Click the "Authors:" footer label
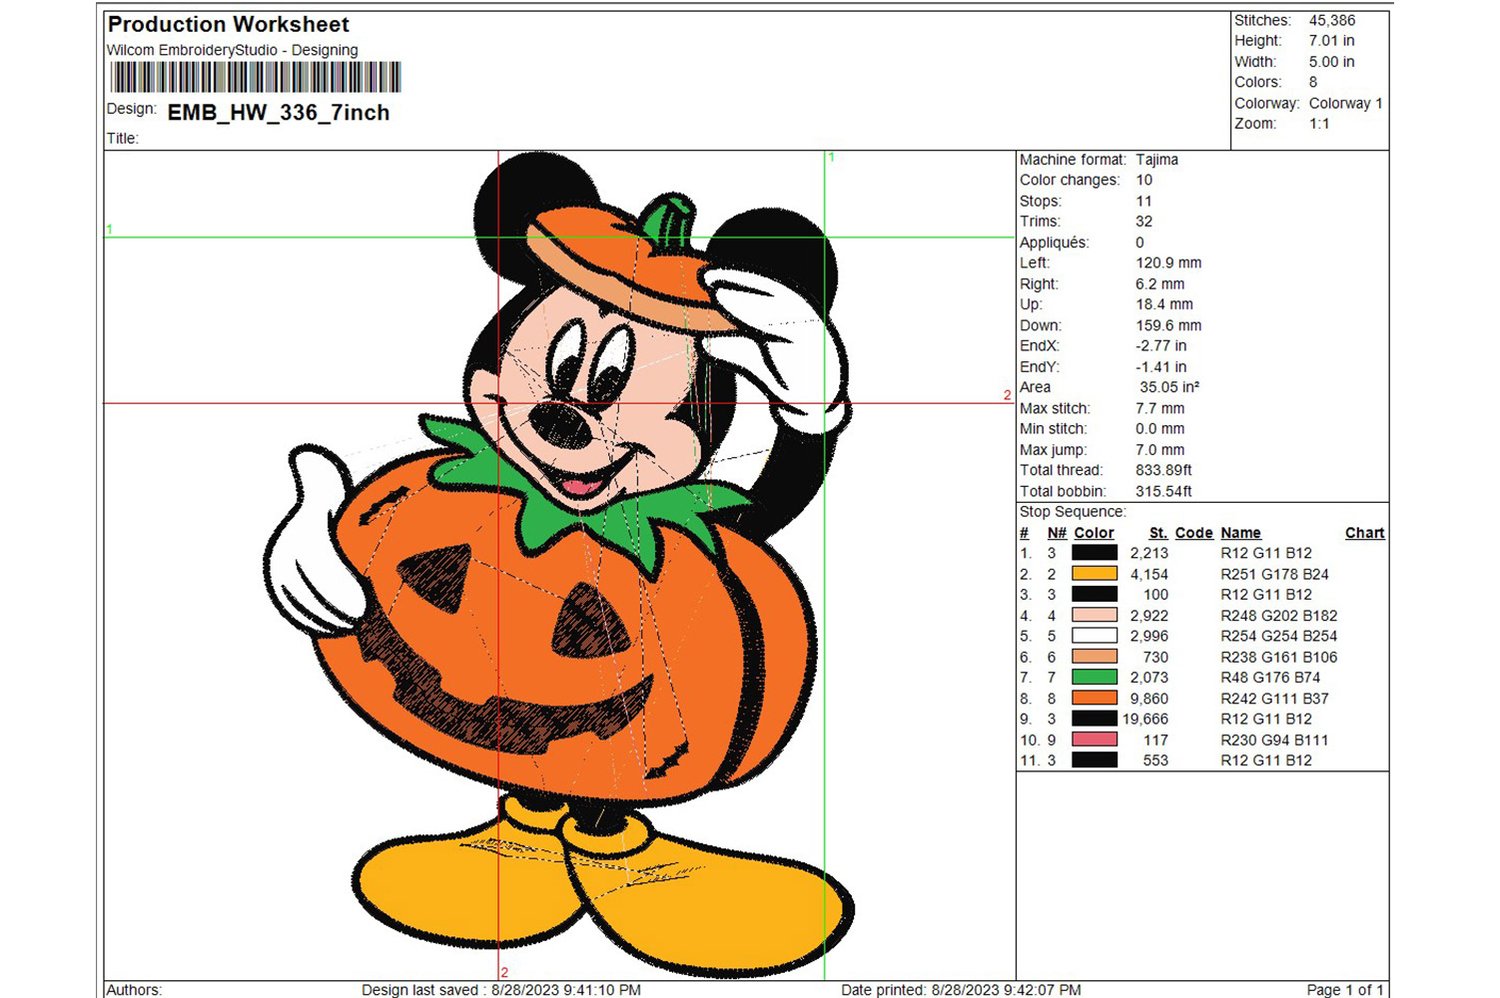This screenshot has width=1500, height=998. point(134,990)
